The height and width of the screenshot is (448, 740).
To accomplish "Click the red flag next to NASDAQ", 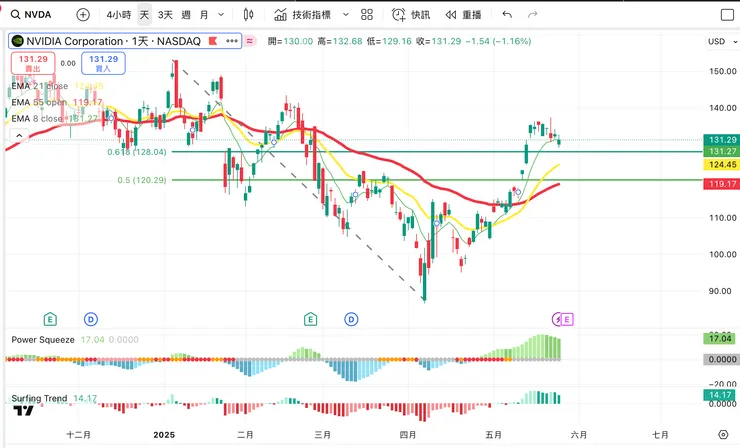I will 213,41.
